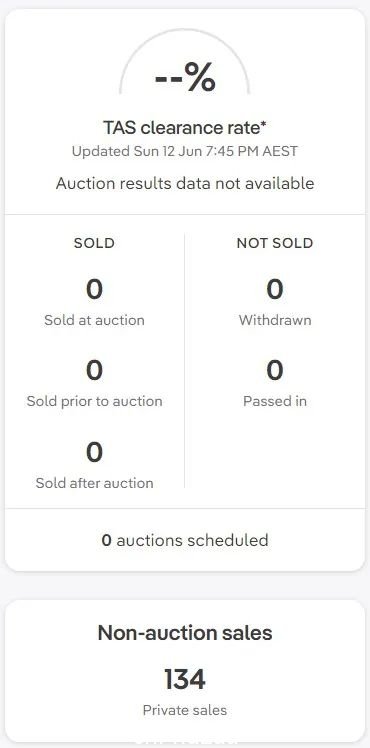Click the Sold at auction count
Viewport: 370px width, 748px height.
point(94,290)
